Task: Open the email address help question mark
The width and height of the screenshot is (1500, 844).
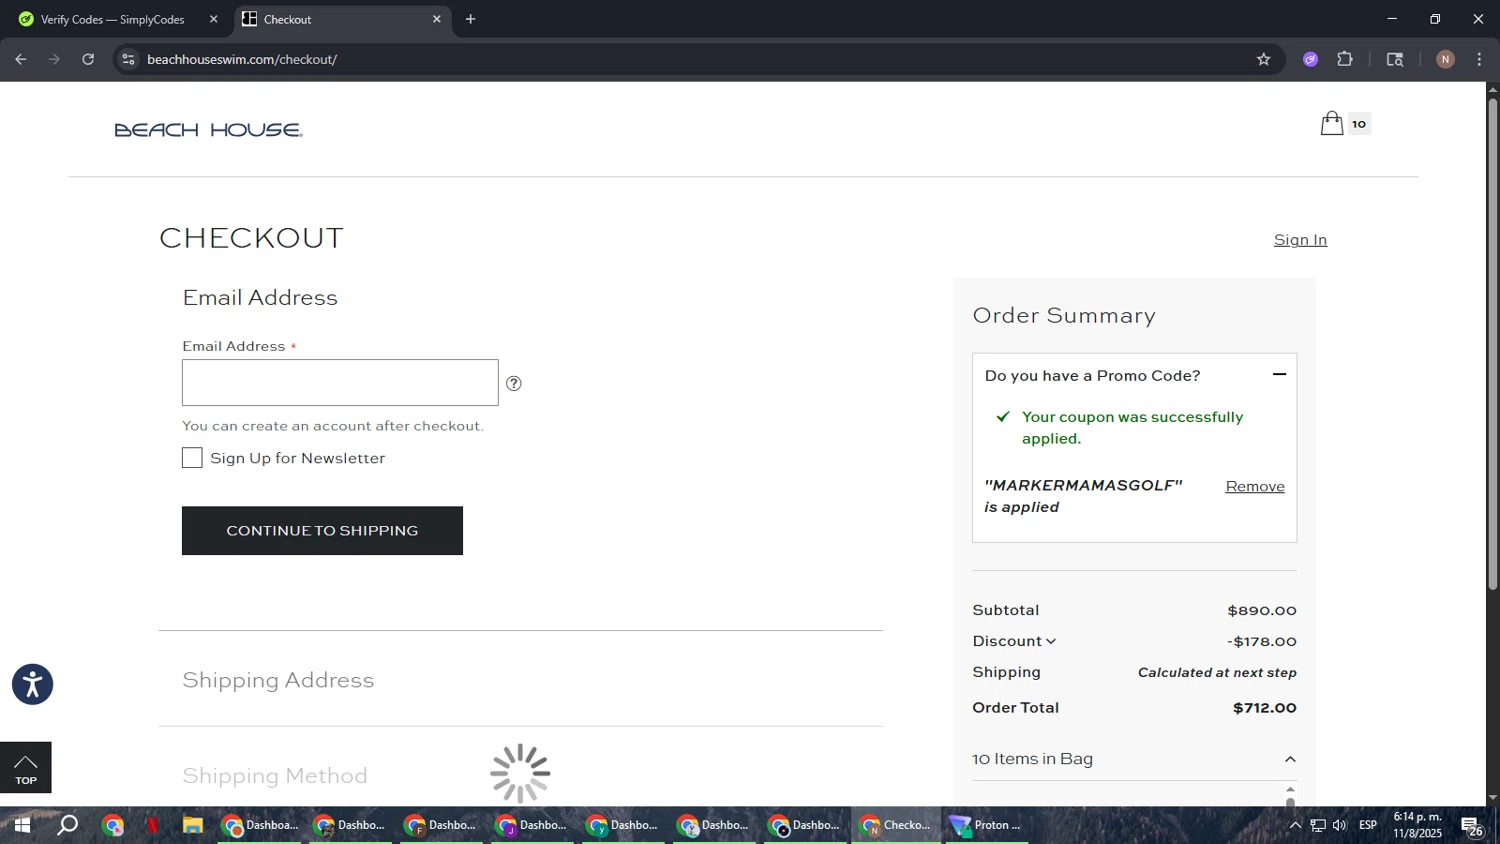Action: click(514, 383)
